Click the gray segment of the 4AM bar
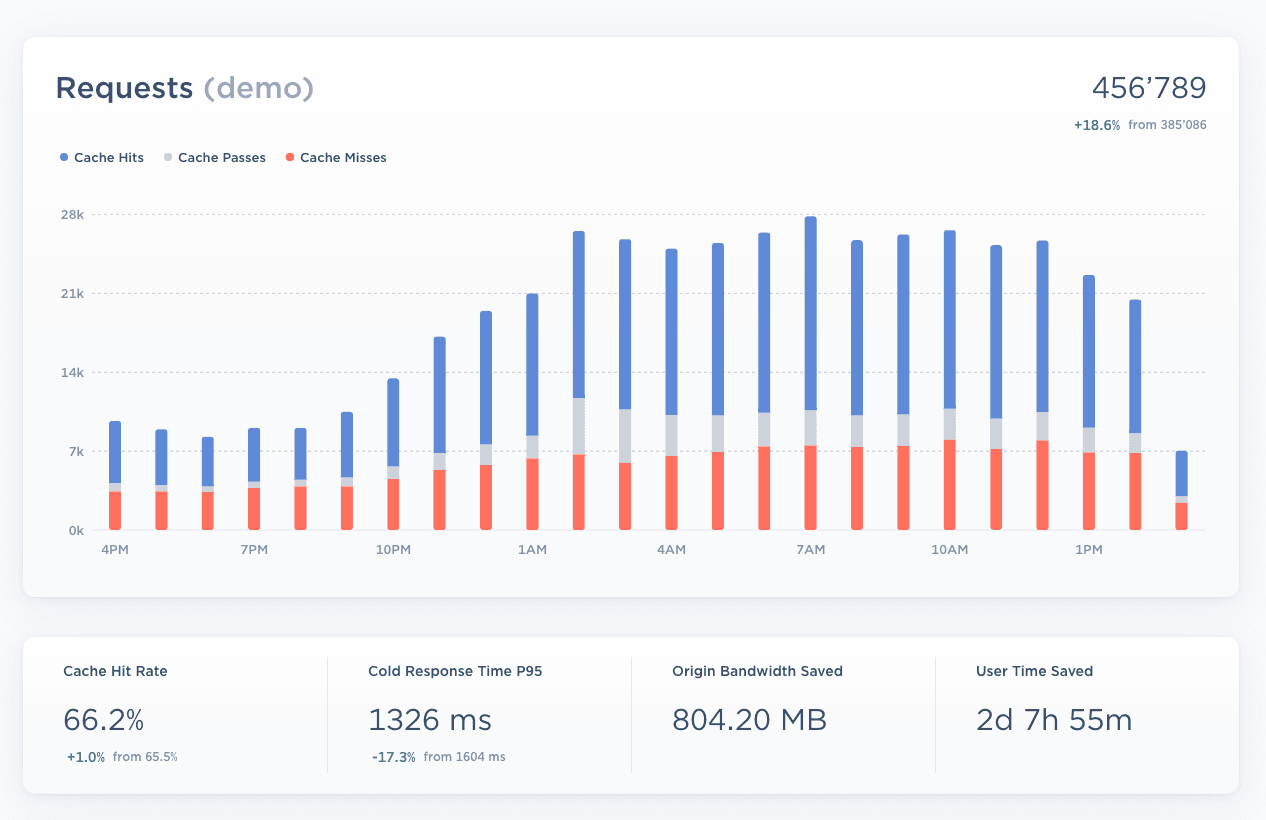This screenshot has height=820, width=1266. coord(671,435)
